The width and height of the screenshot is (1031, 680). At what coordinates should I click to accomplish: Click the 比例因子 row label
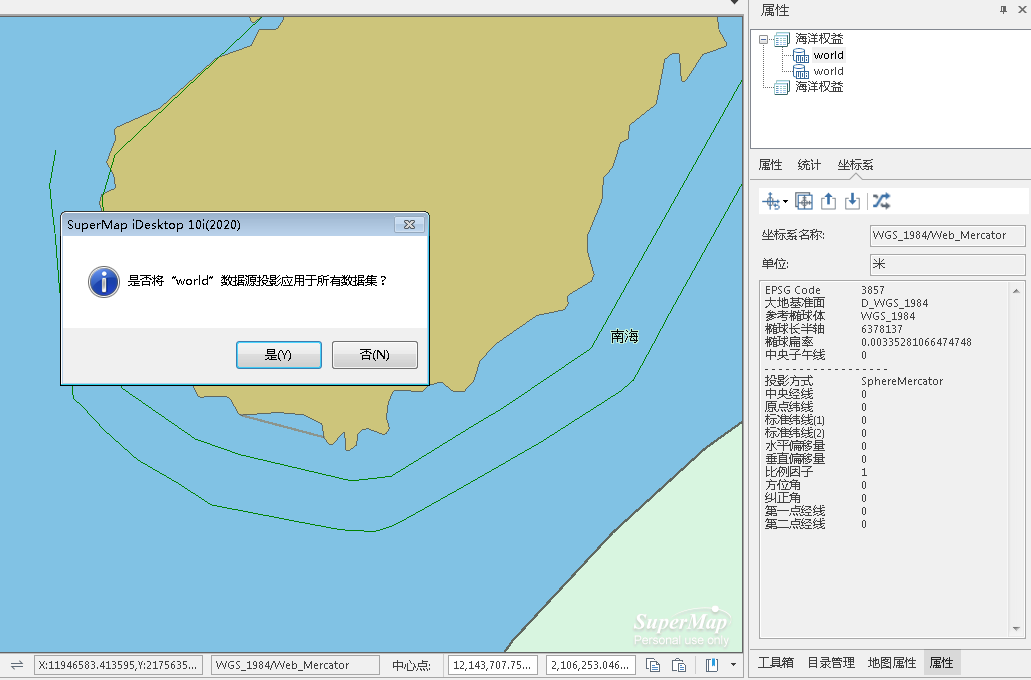pyautogui.click(x=788, y=472)
